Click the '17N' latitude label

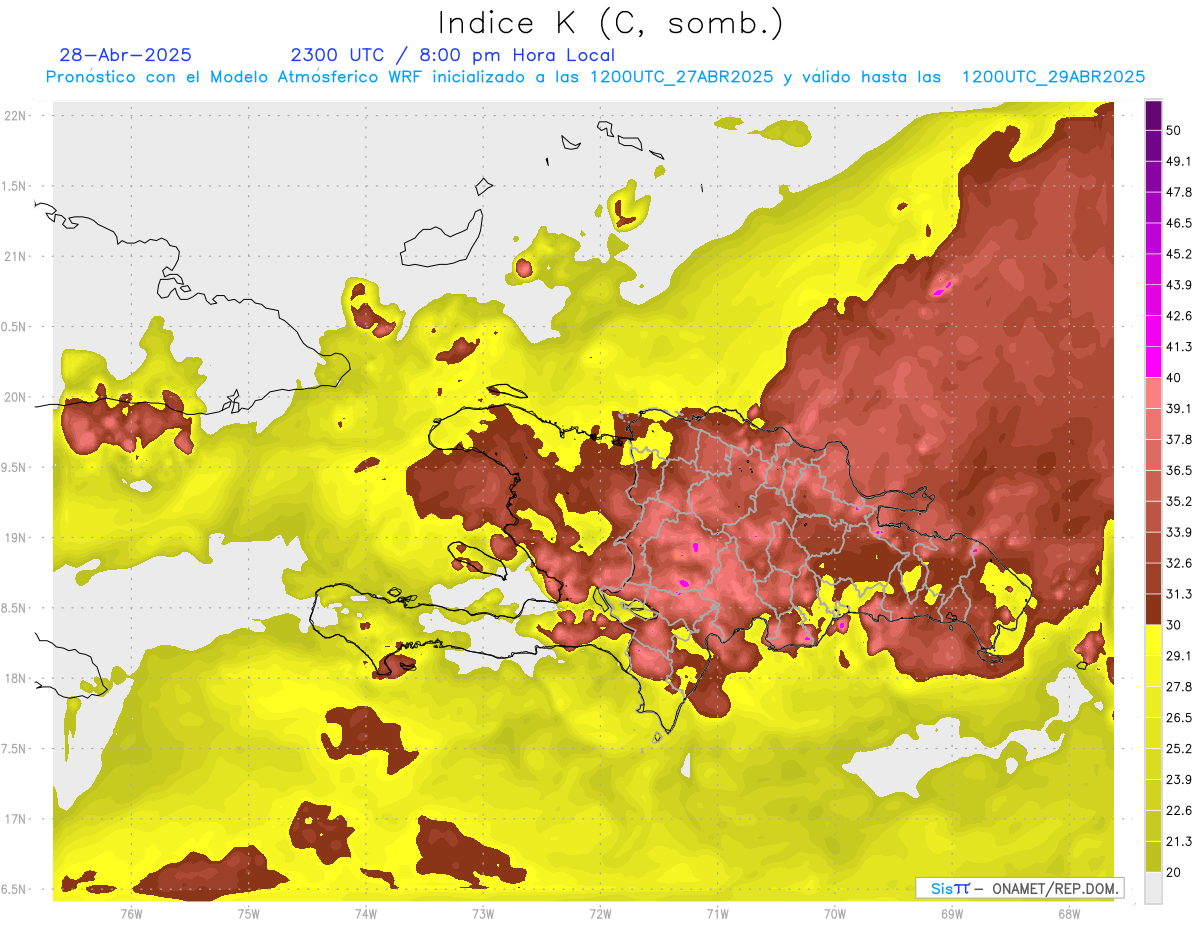pos(17,820)
